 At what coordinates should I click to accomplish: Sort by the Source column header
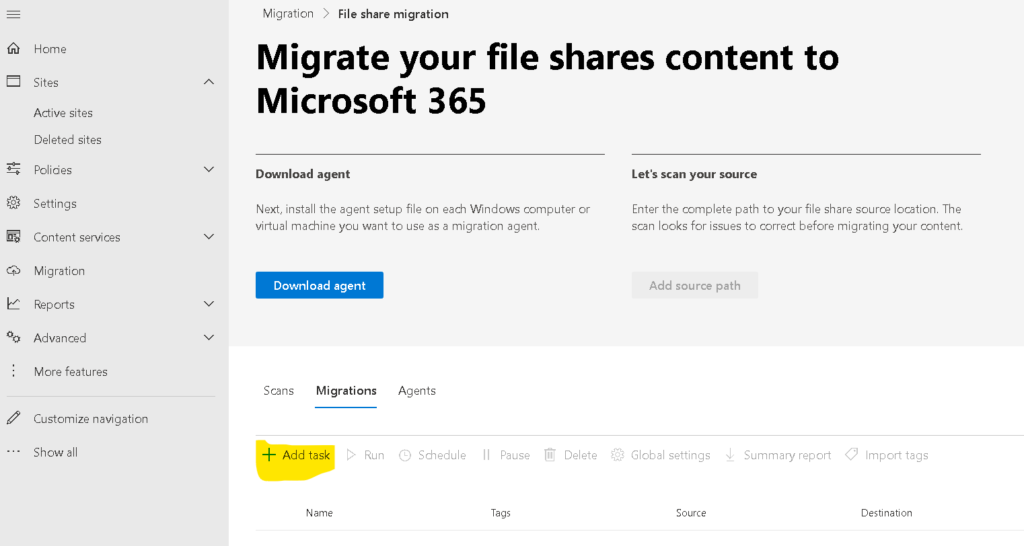pyautogui.click(x=691, y=513)
